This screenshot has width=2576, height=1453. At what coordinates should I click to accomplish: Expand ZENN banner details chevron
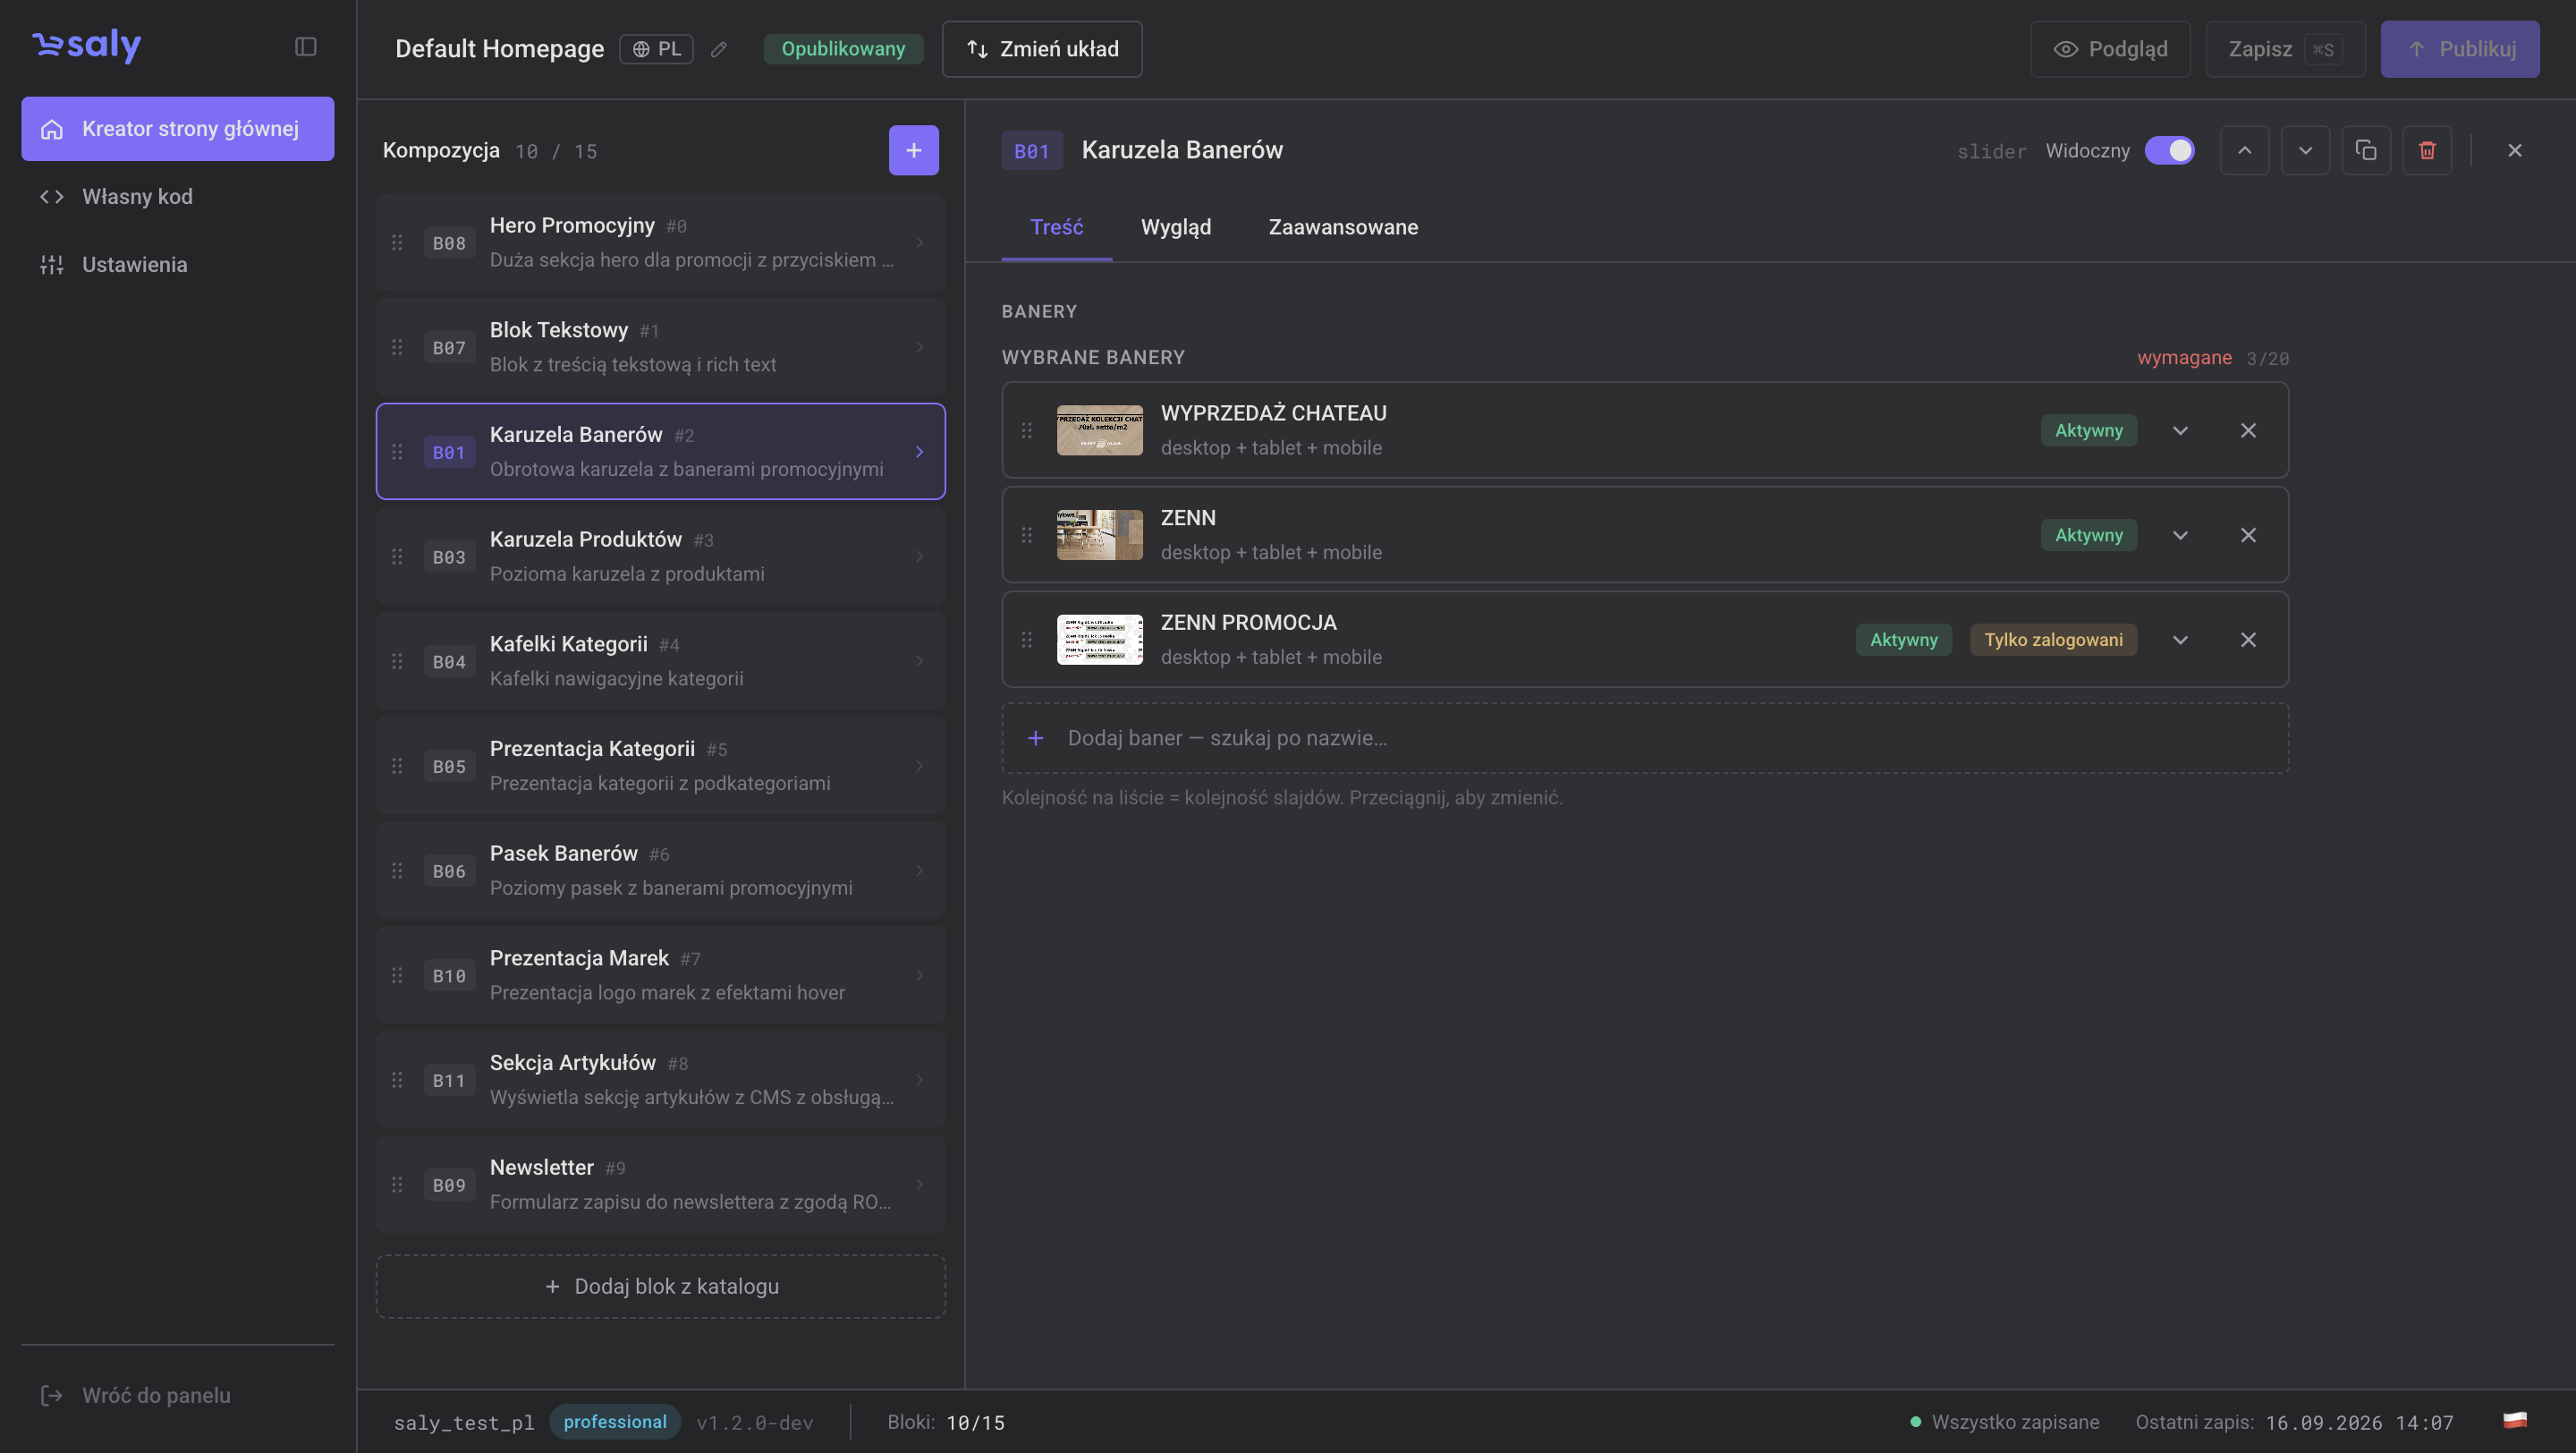(x=2180, y=535)
